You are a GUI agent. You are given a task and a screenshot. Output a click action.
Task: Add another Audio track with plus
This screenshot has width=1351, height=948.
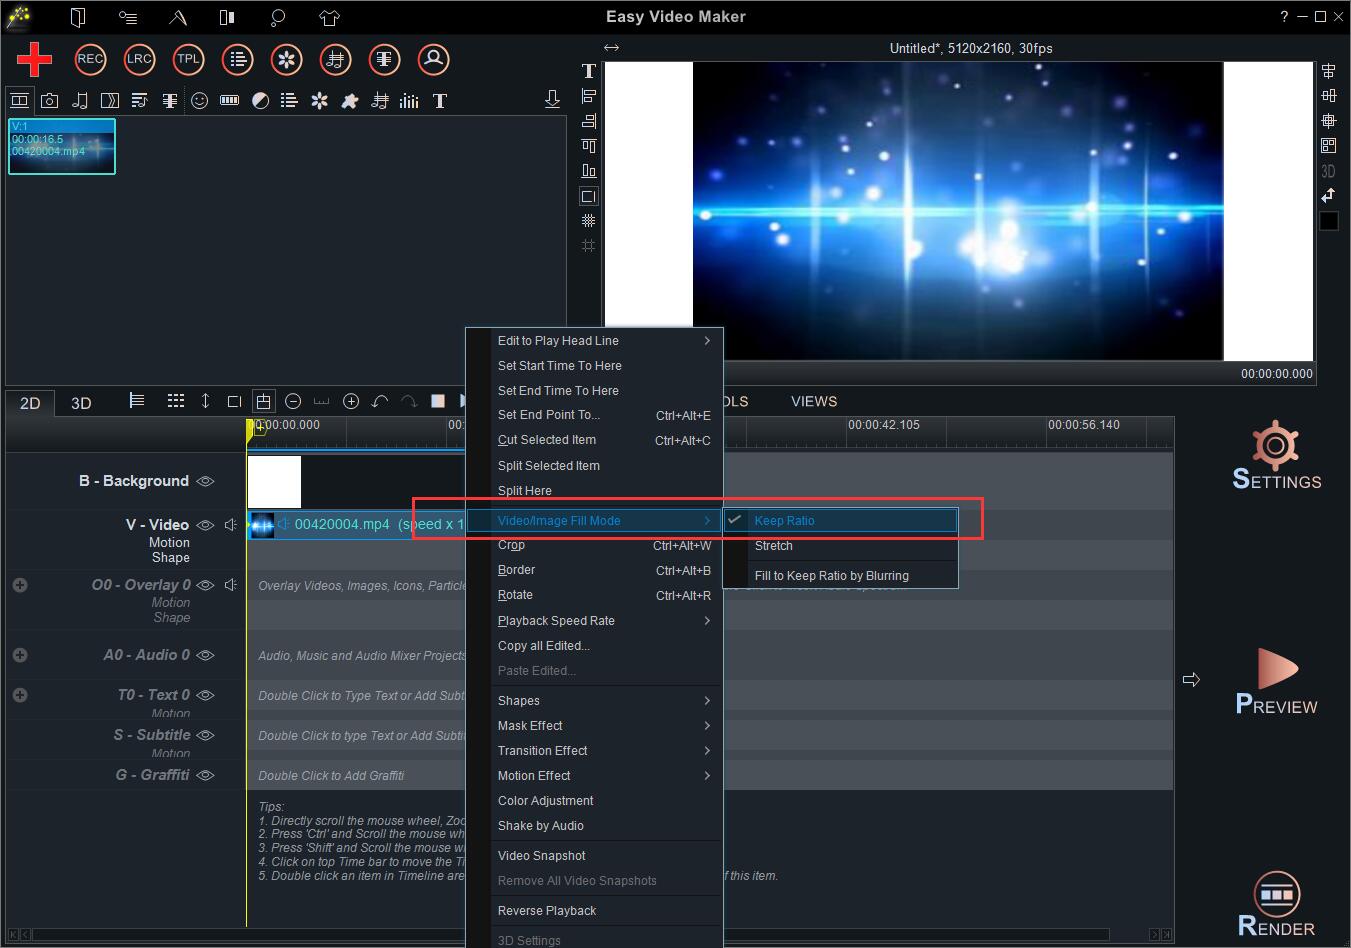(x=20, y=655)
